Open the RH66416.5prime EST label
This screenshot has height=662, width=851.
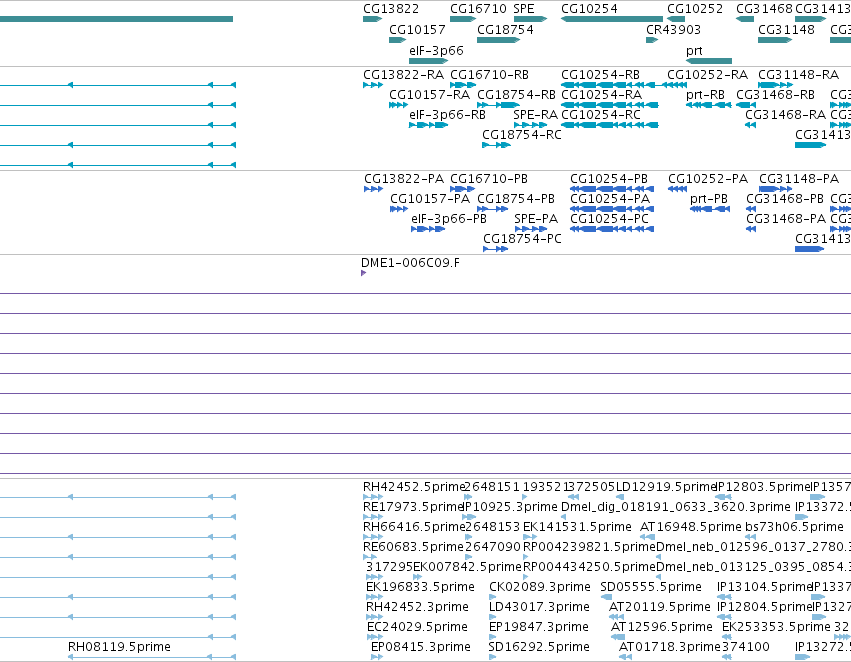tap(414, 527)
